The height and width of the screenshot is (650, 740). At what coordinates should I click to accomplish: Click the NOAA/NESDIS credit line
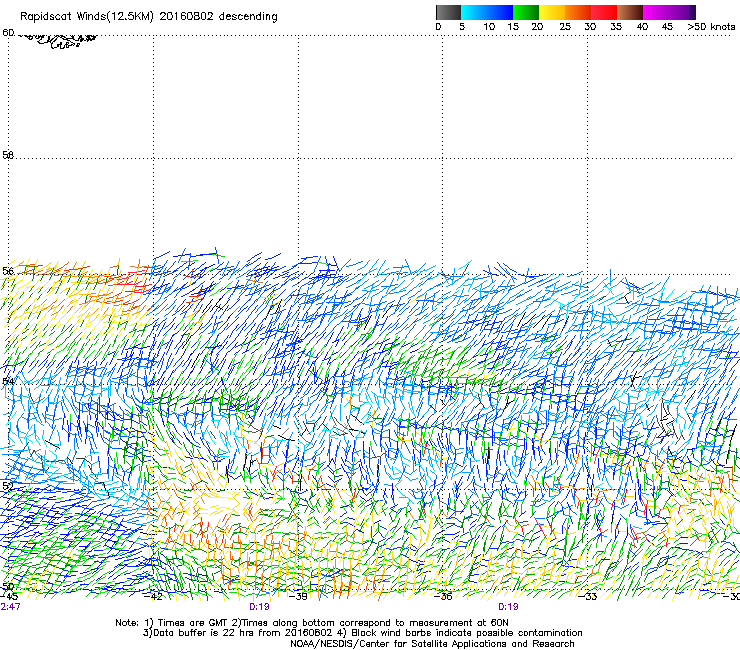[432, 644]
